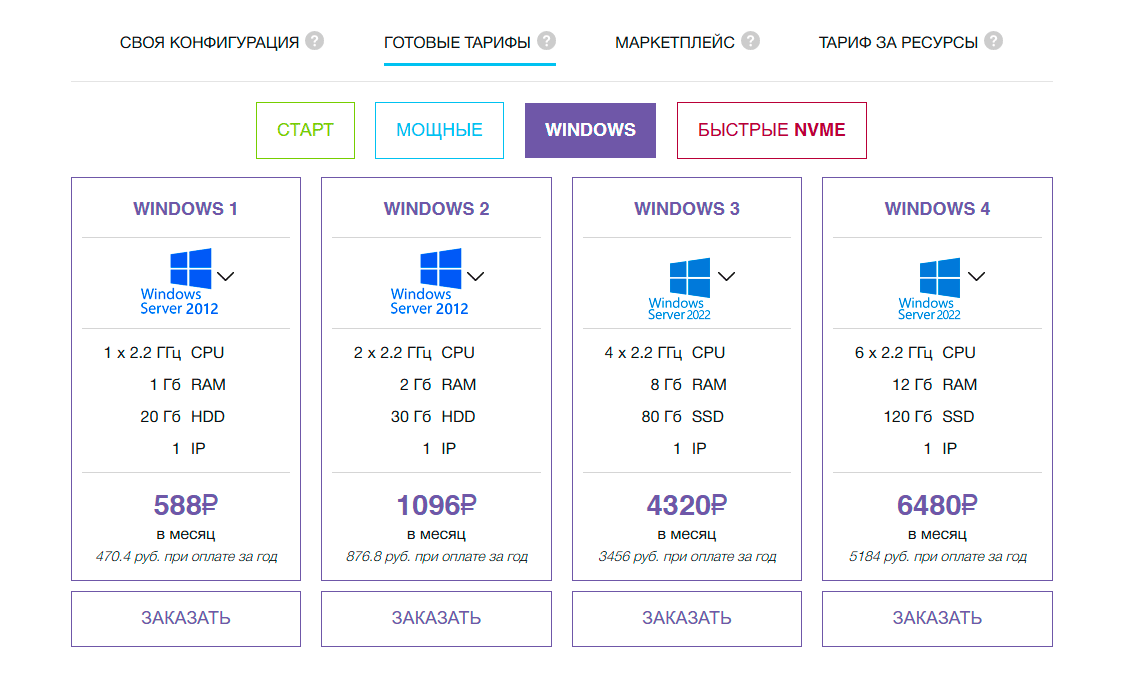The image size is (1132, 691).
Task: Click the 6480₽ monthly price
Action: tap(937, 505)
